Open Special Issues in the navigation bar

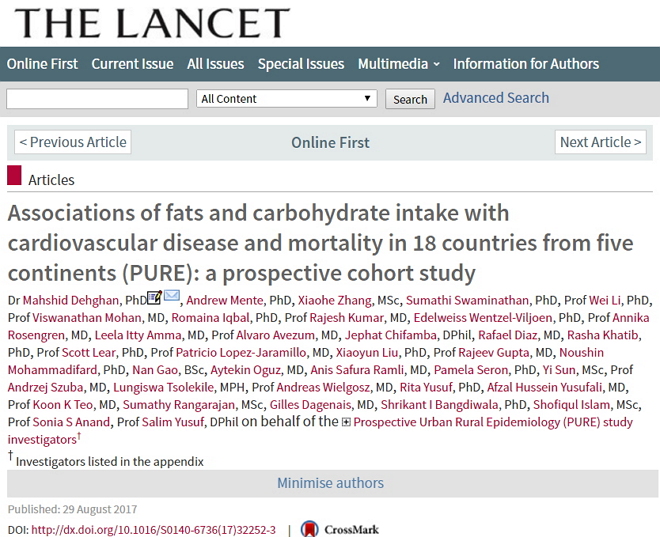301,64
